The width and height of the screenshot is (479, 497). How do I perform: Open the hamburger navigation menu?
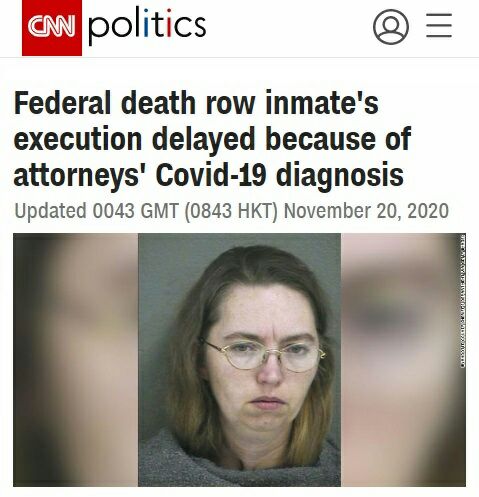click(439, 25)
